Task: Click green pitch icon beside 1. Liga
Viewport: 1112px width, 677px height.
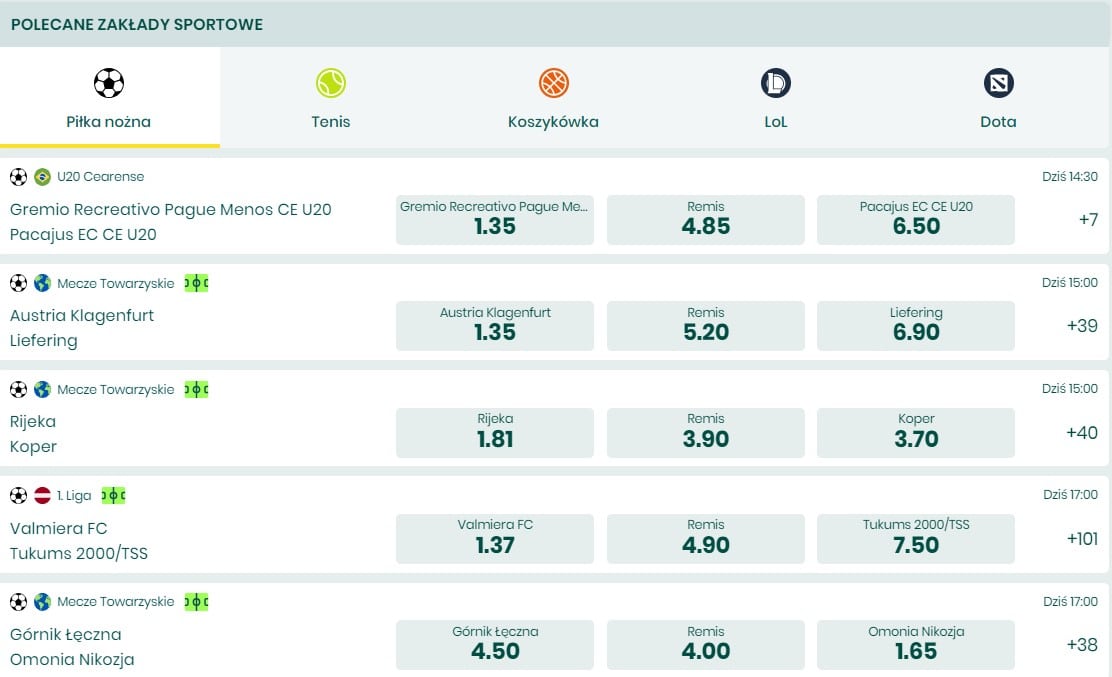Action: tap(113, 495)
